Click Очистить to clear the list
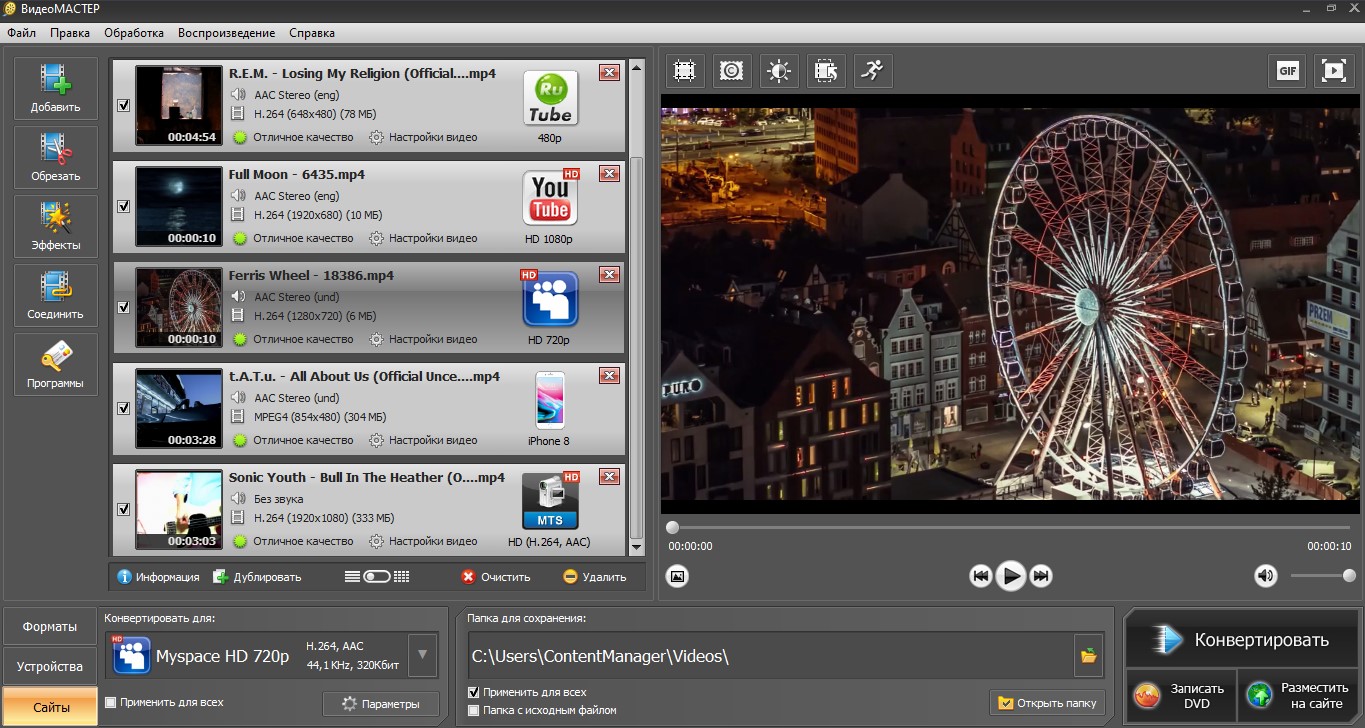The image size is (1365, 728). (x=495, y=577)
